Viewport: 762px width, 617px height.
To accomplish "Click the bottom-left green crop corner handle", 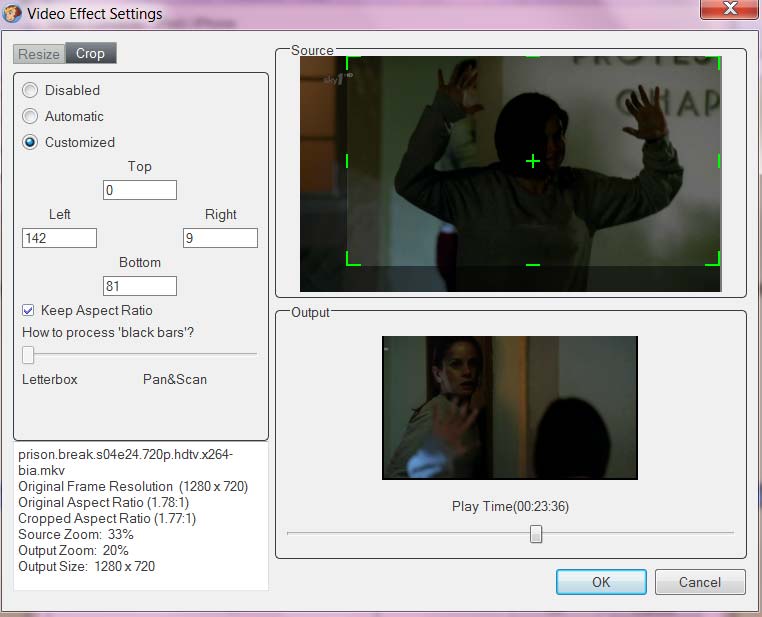I will 353,258.
